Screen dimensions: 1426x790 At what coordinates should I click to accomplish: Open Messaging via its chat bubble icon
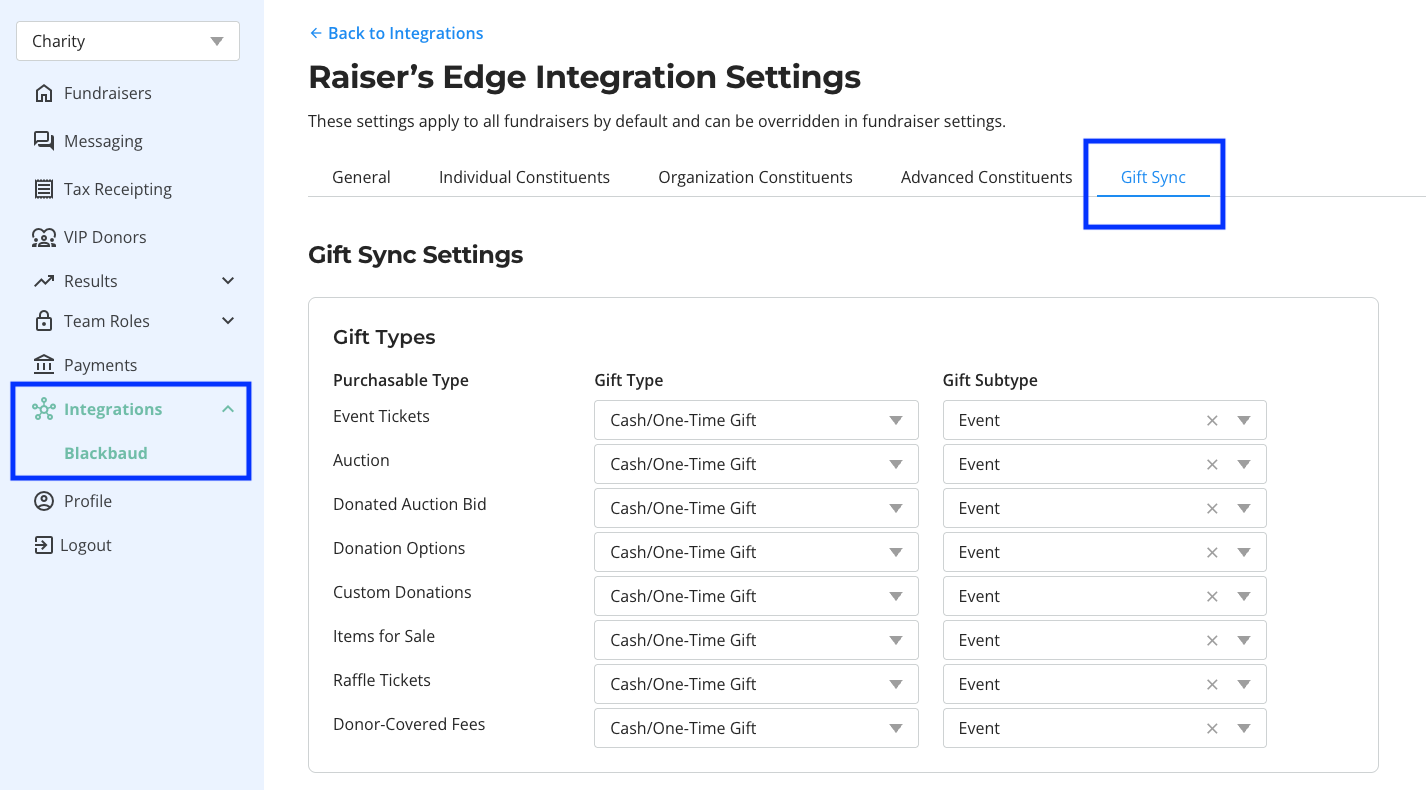[x=45, y=140]
